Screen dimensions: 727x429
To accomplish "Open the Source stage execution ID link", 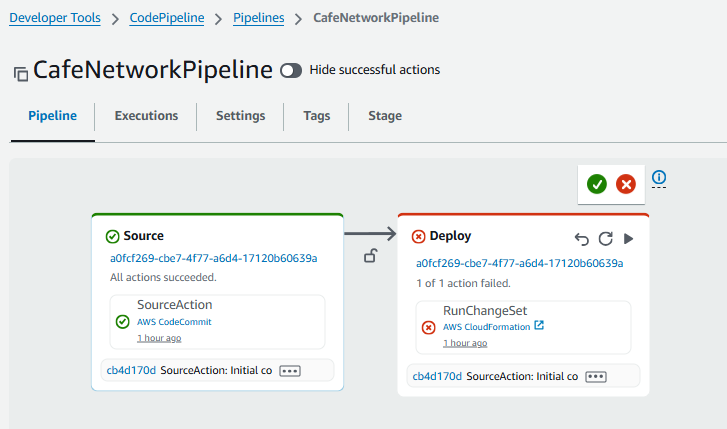I will (x=213, y=258).
